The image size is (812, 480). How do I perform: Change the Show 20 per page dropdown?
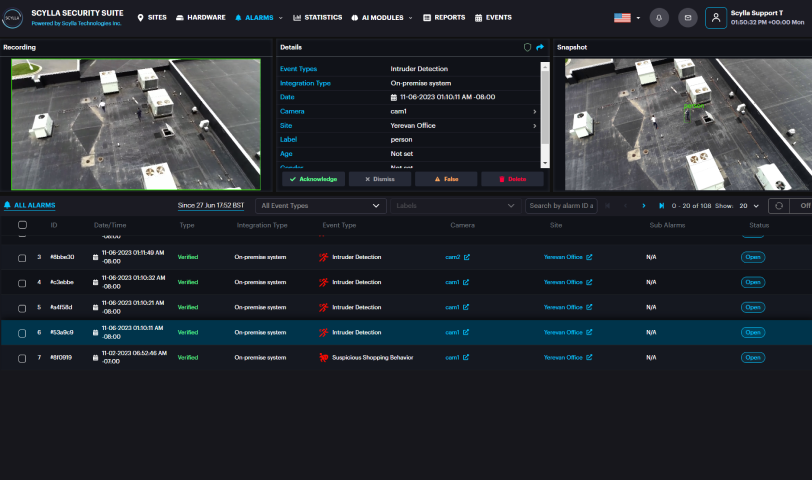749,206
